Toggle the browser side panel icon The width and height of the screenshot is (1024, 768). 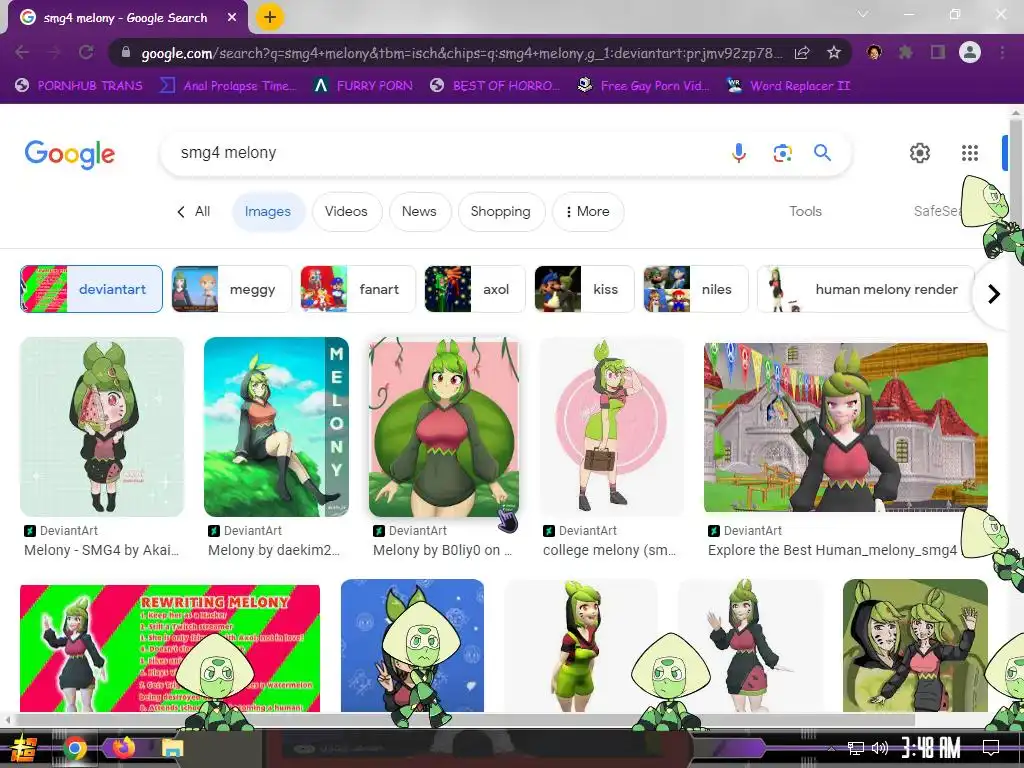click(938, 52)
